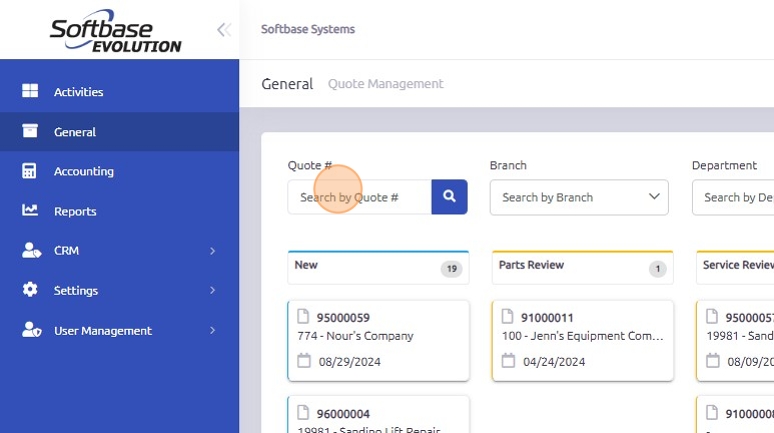Select General in the sidebar
Viewport: 774px width, 433px height.
click(119, 132)
